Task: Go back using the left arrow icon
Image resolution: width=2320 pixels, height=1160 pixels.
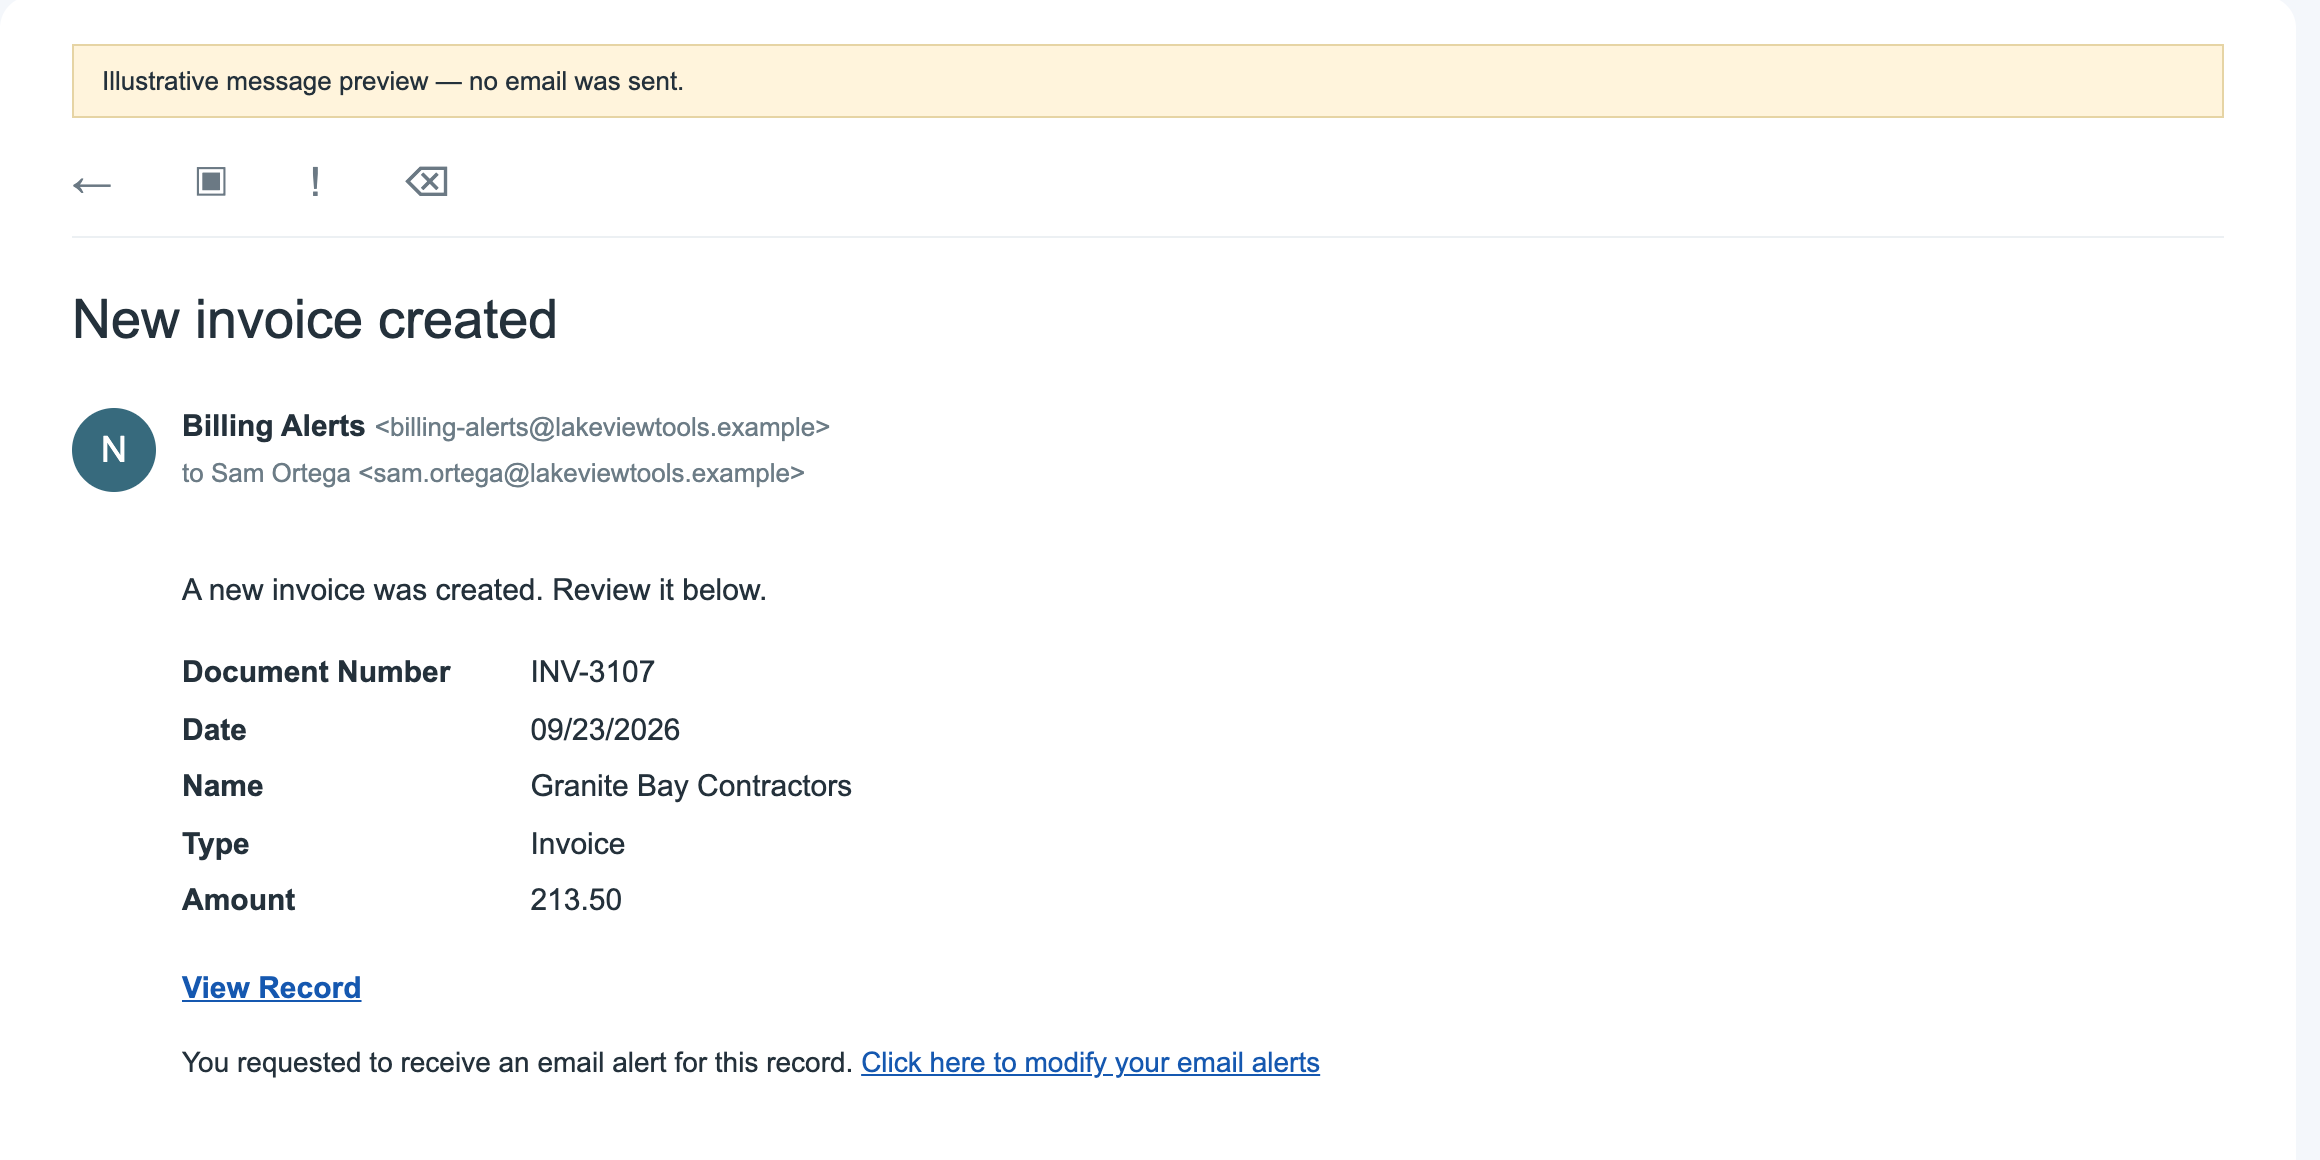Action: click(x=92, y=185)
